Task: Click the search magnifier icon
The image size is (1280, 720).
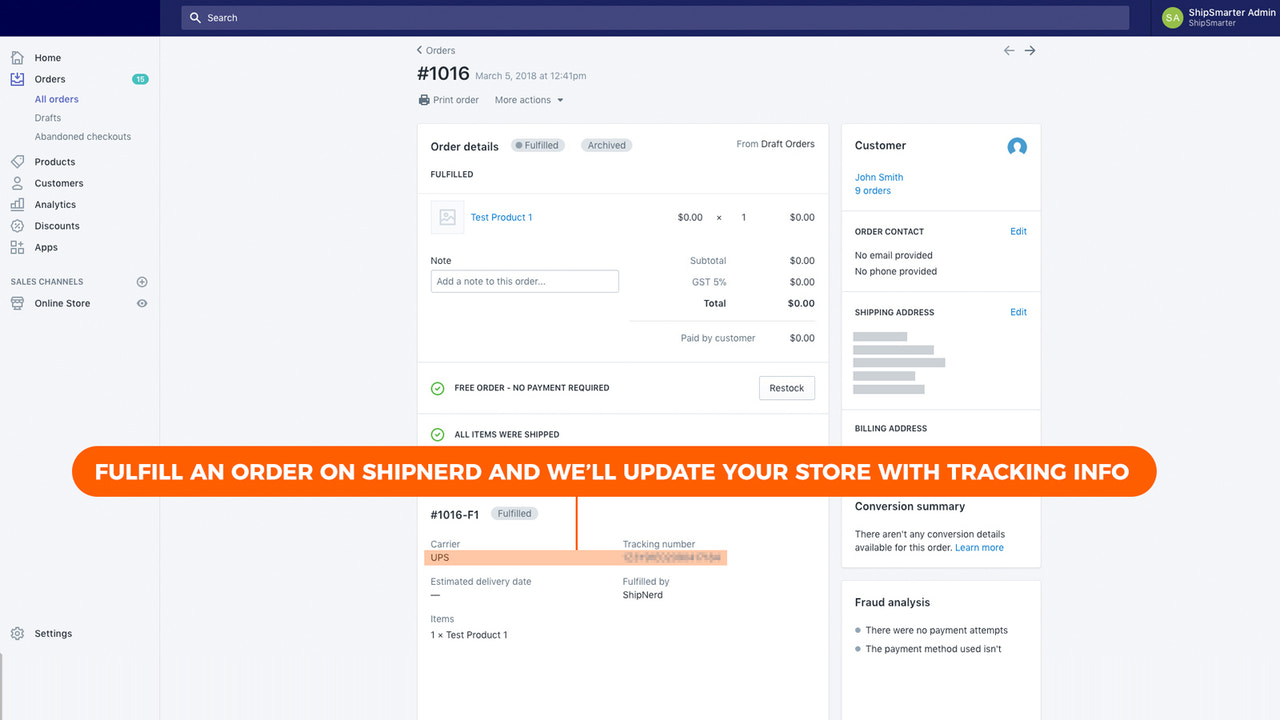Action: tap(194, 17)
